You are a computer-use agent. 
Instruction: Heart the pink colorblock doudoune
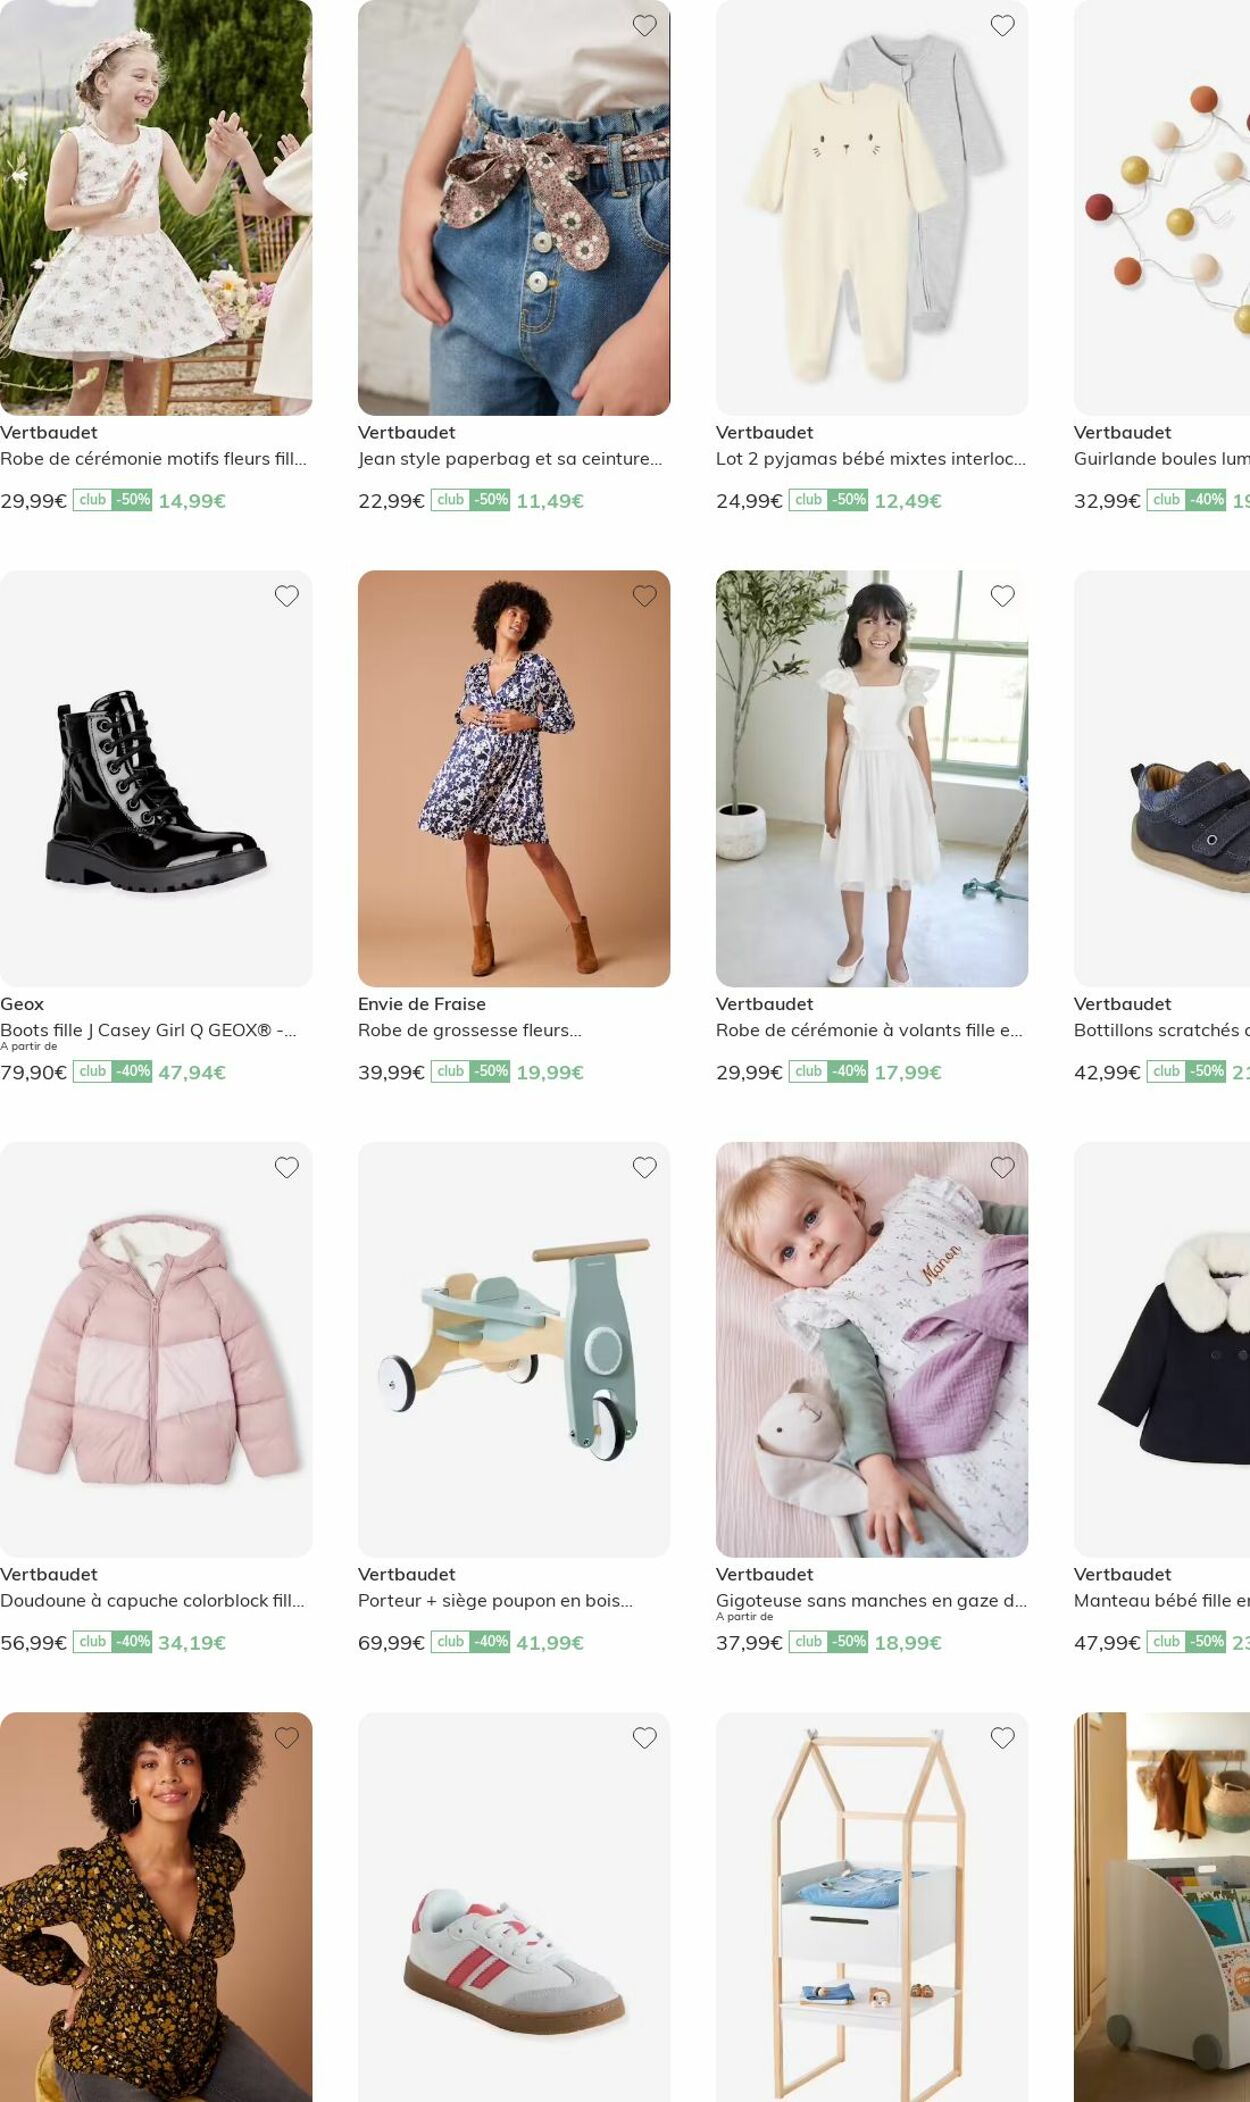click(286, 1167)
